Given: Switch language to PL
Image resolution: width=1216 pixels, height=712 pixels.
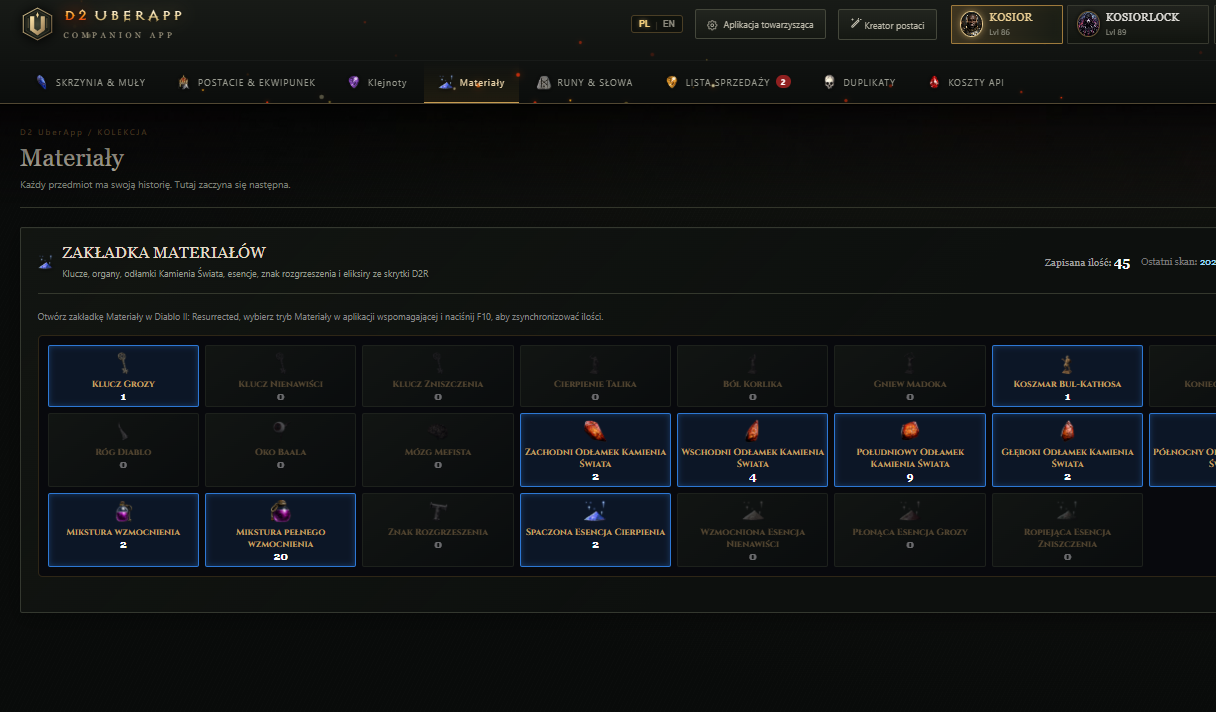Looking at the screenshot, I should pyautogui.click(x=644, y=24).
